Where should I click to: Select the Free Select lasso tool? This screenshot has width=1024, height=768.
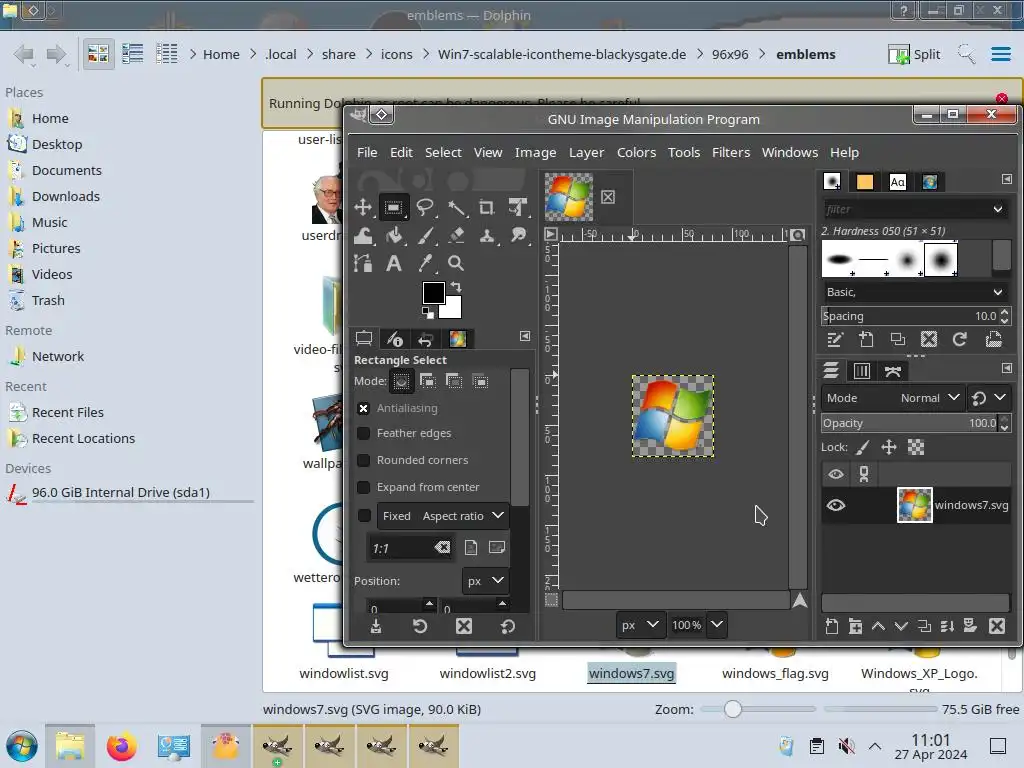click(425, 208)
